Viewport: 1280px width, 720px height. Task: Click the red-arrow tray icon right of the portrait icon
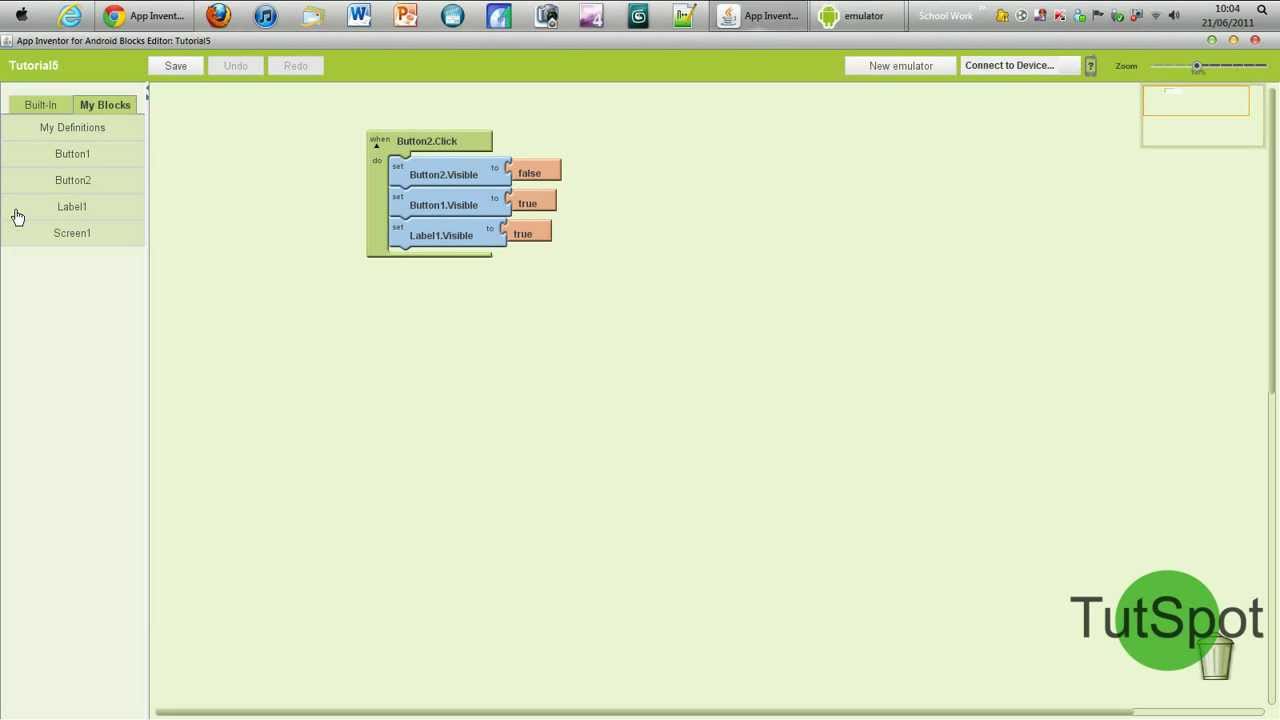coord(1060,15)
